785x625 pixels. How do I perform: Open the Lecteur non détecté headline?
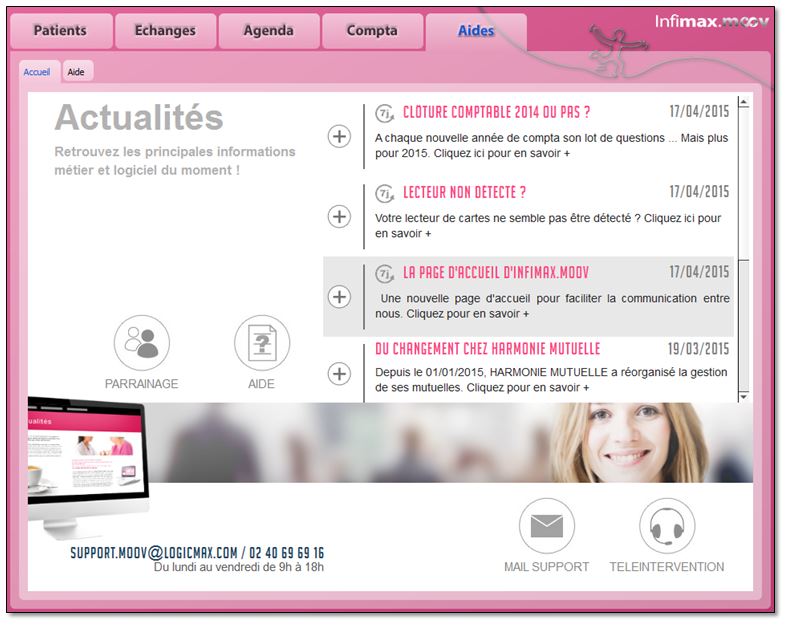pyautogui.click(x=465, y=192)
